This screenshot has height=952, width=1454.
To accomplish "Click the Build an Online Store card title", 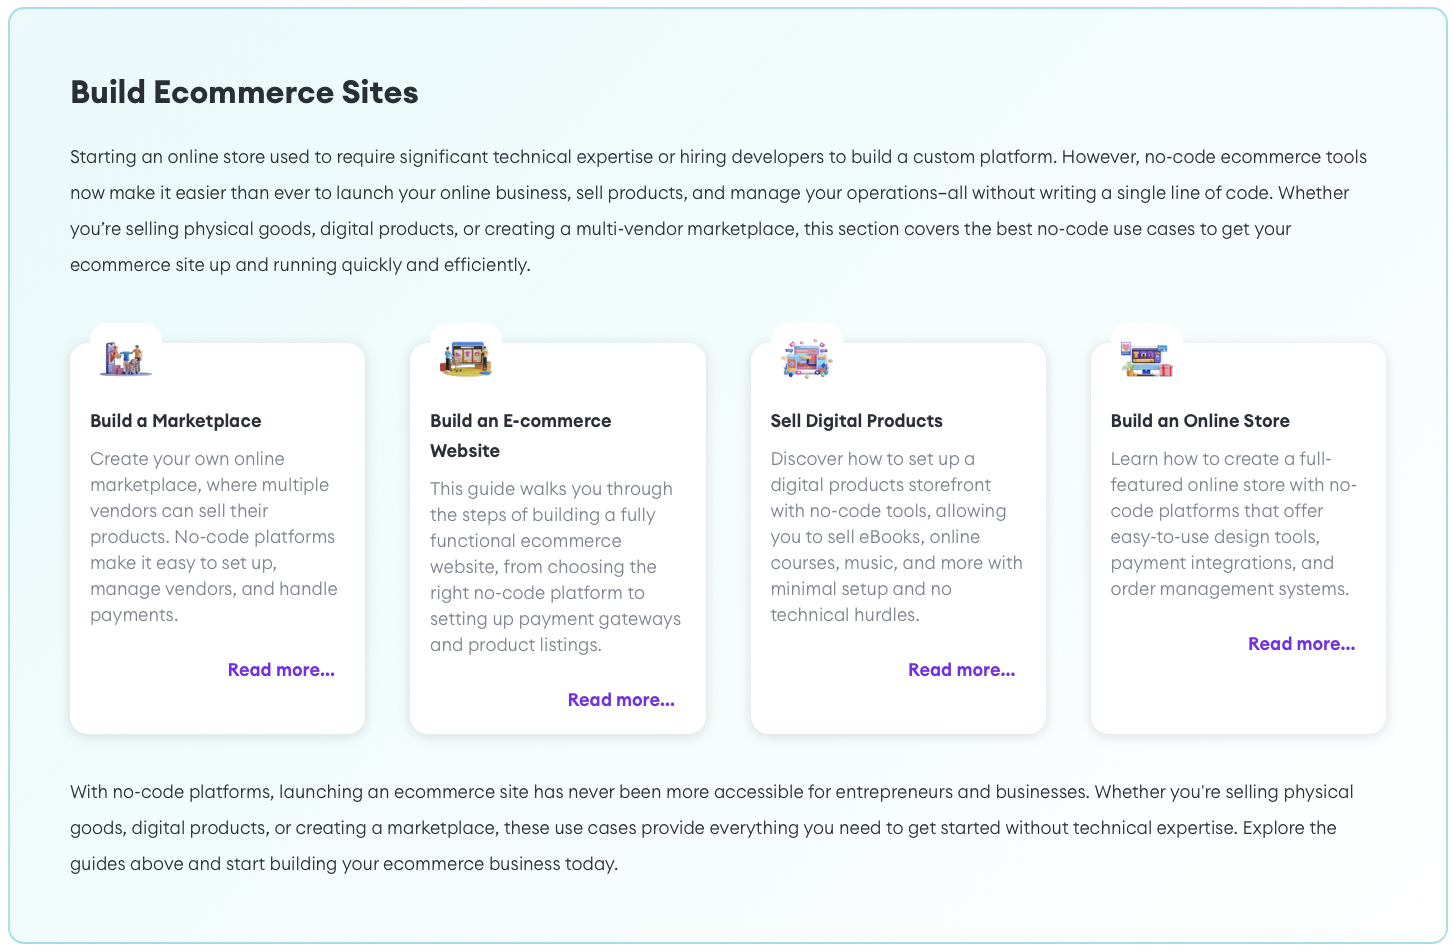I will click(x=1200, y=421).
